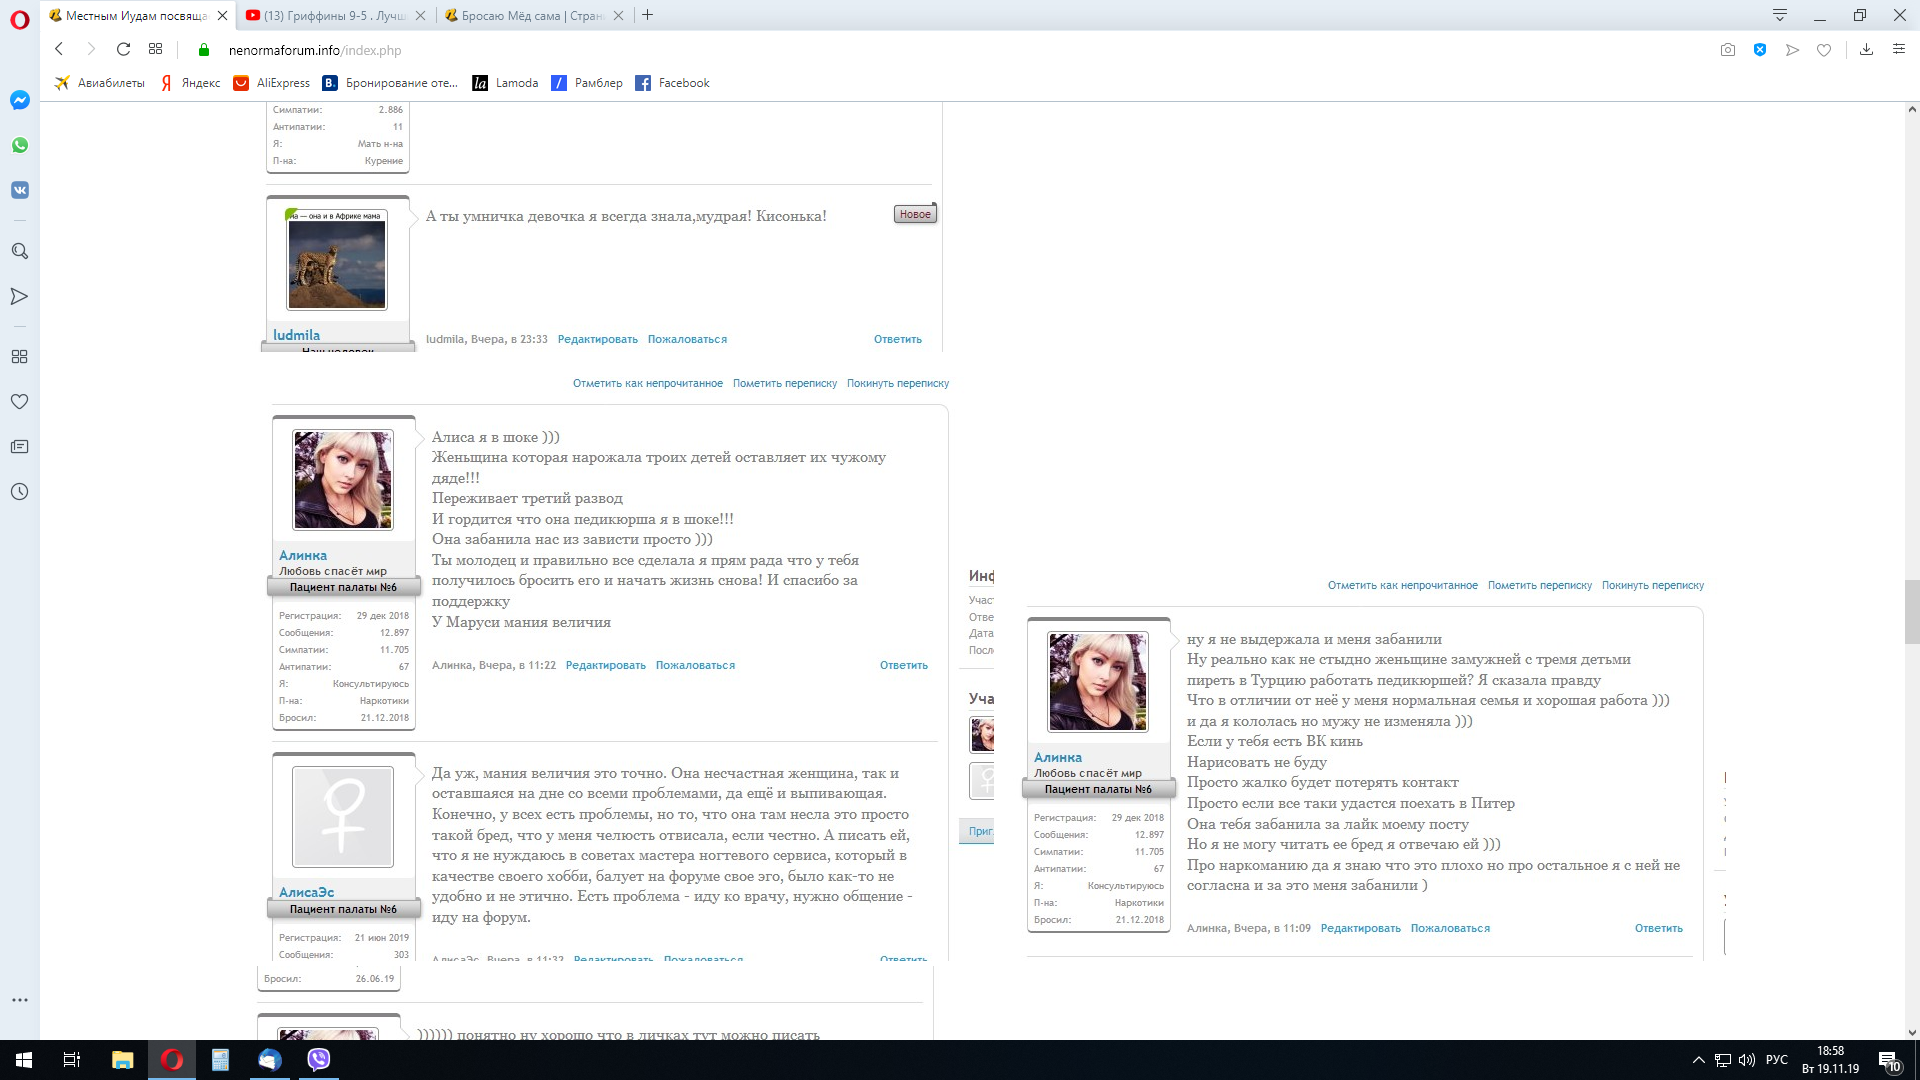Add page to bookmarks heart icon
The height and width of the screenshot is (1080, 1920).
pyautogui.click(x=1824, y=50)
